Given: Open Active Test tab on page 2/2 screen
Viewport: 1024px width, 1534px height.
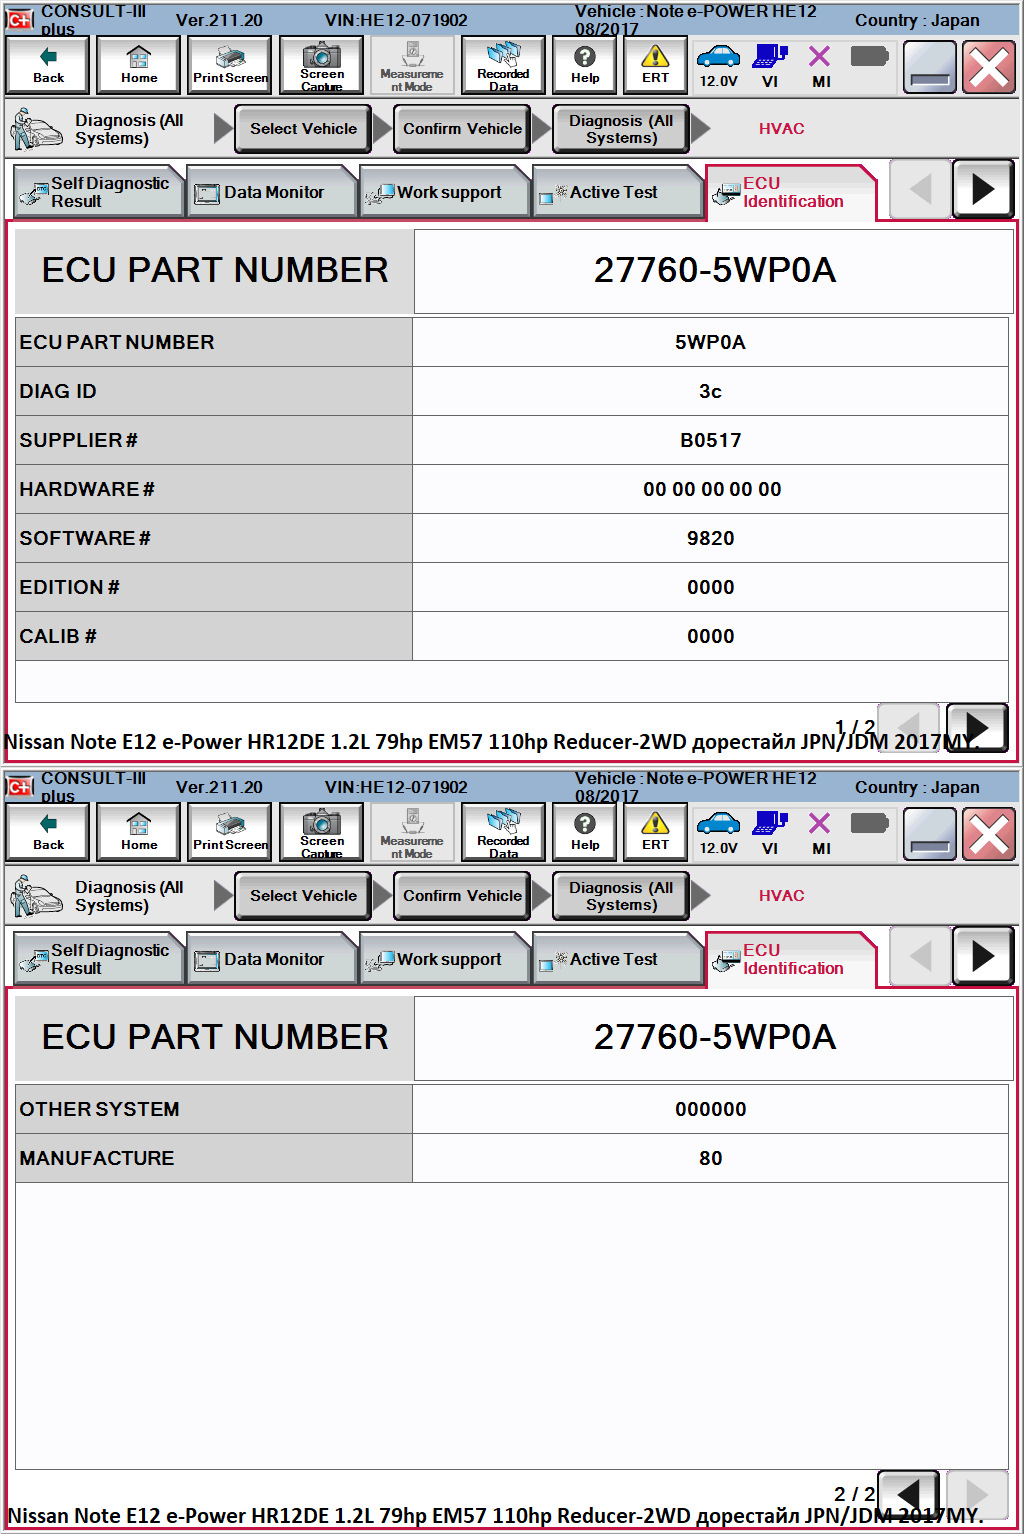Looking at the screenshot, I should pos(617,959).
